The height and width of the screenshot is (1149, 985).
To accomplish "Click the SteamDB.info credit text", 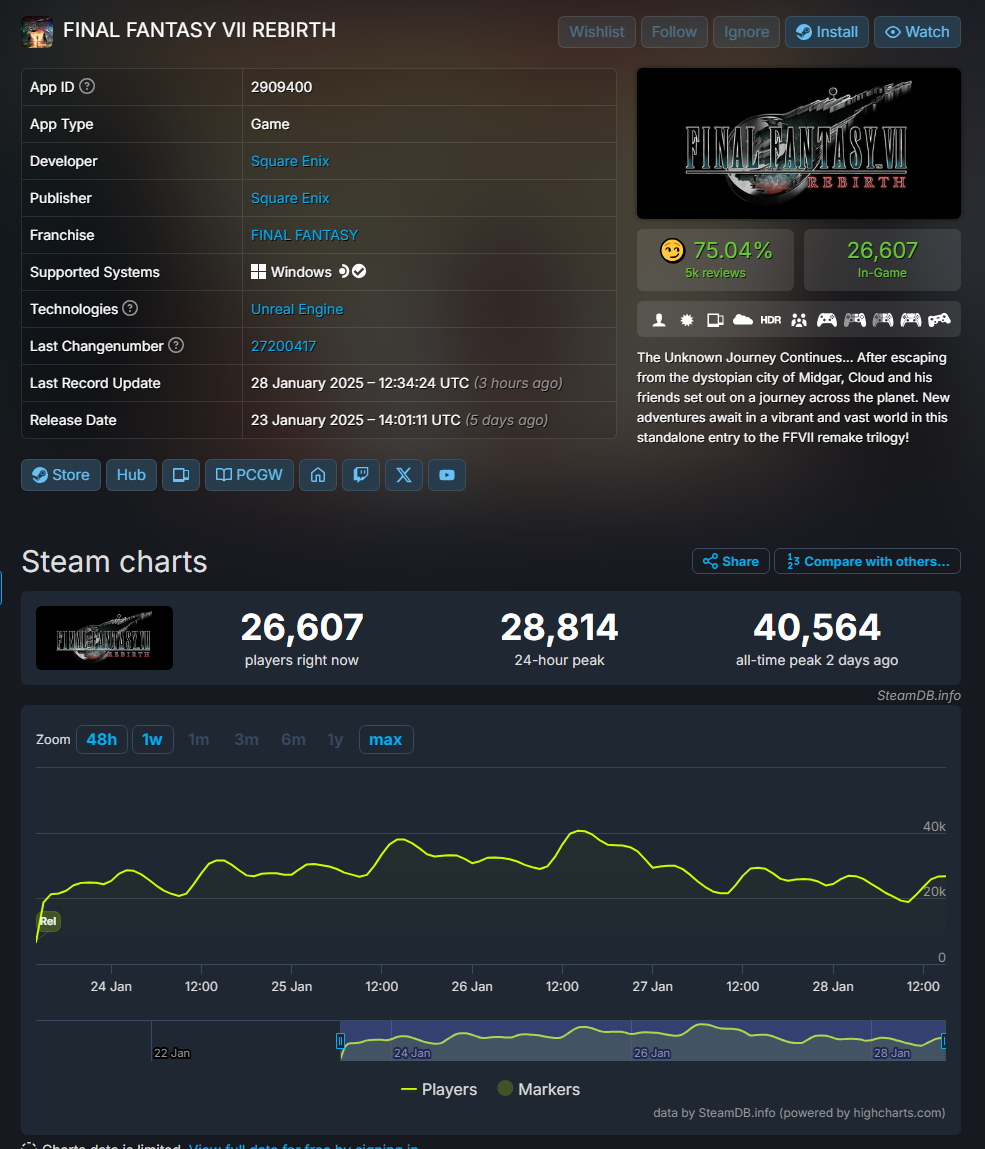I will [x=918, y=695].
